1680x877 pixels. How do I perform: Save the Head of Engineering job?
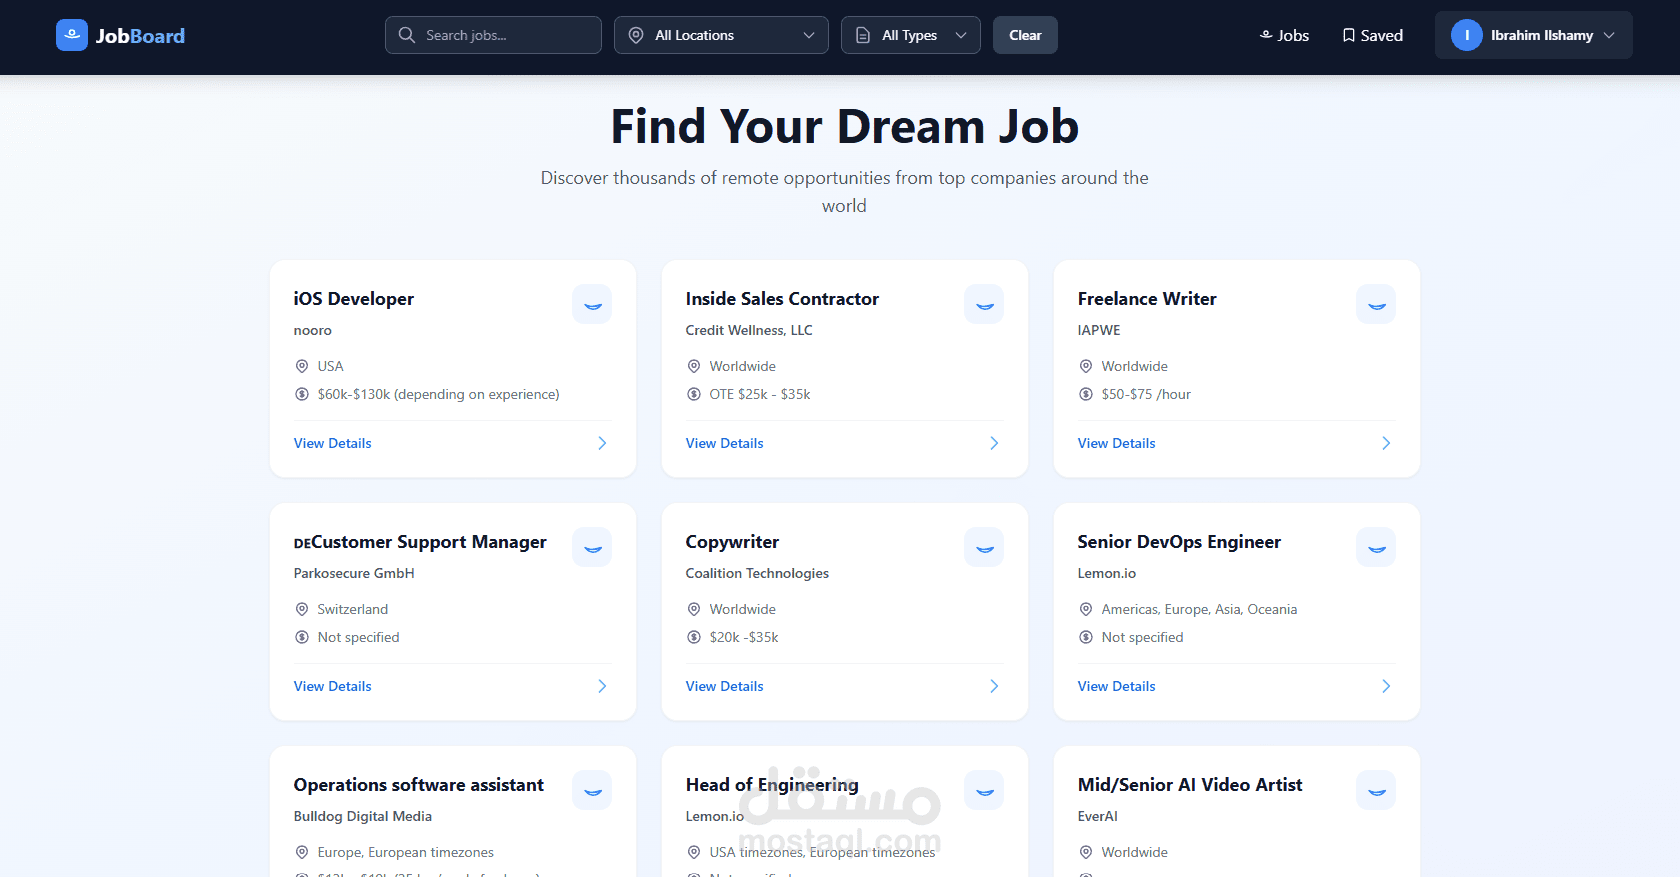tap(984, 790)
